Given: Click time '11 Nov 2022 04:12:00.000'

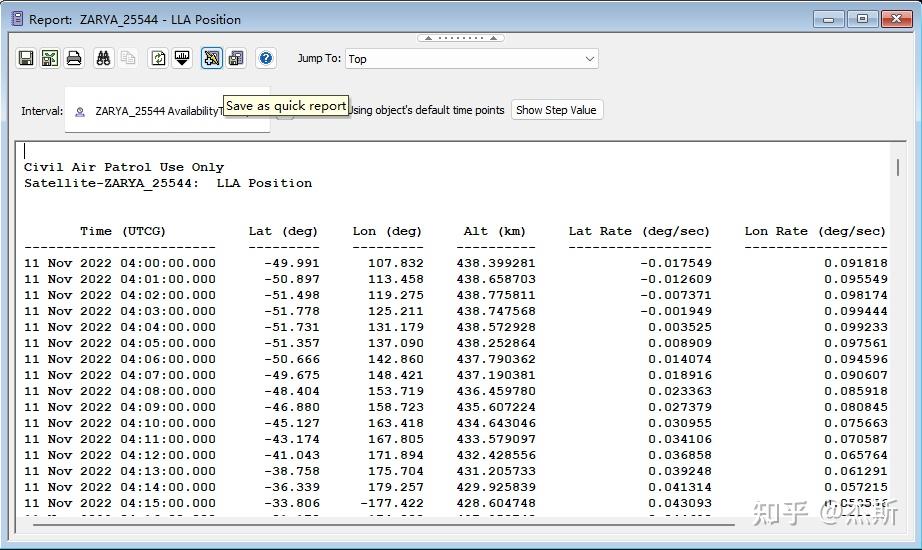Looking at the screenshot, I should pos(120,455).
